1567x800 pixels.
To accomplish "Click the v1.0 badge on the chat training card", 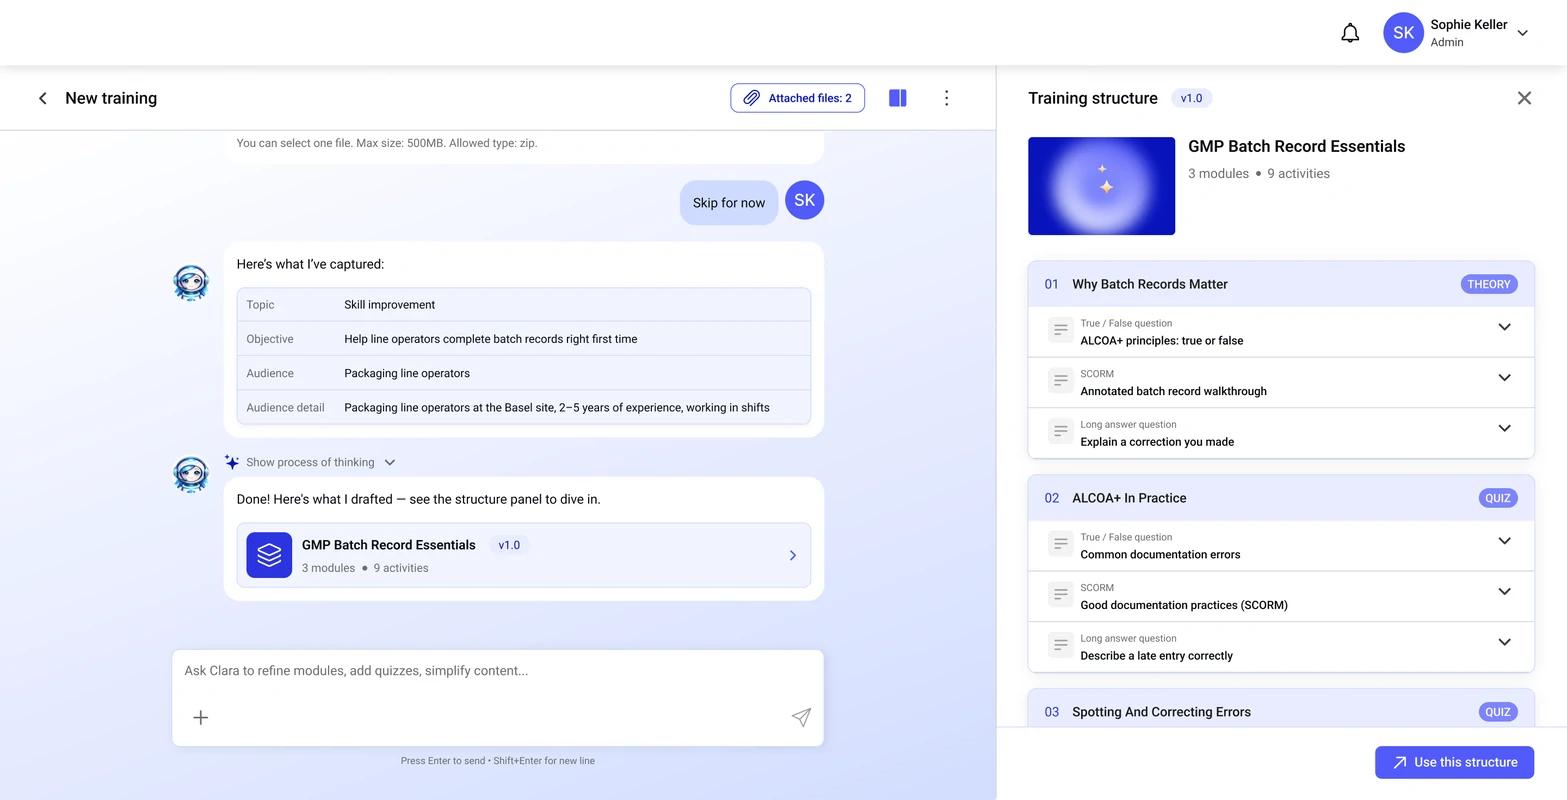I will tap(509, 545).
